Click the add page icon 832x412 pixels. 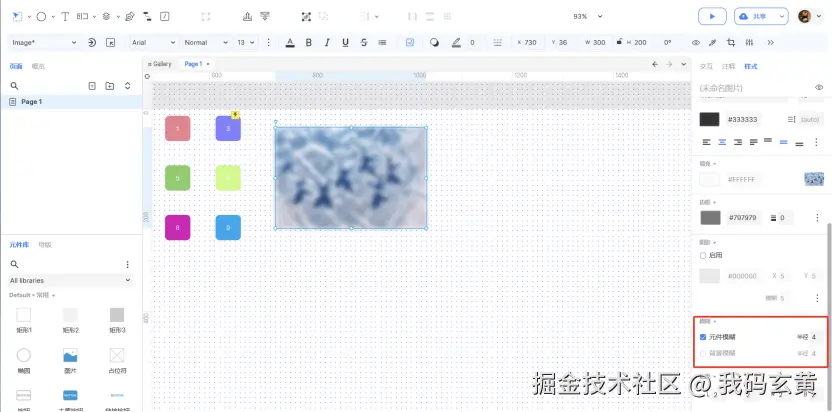click(x=92, y=85)
